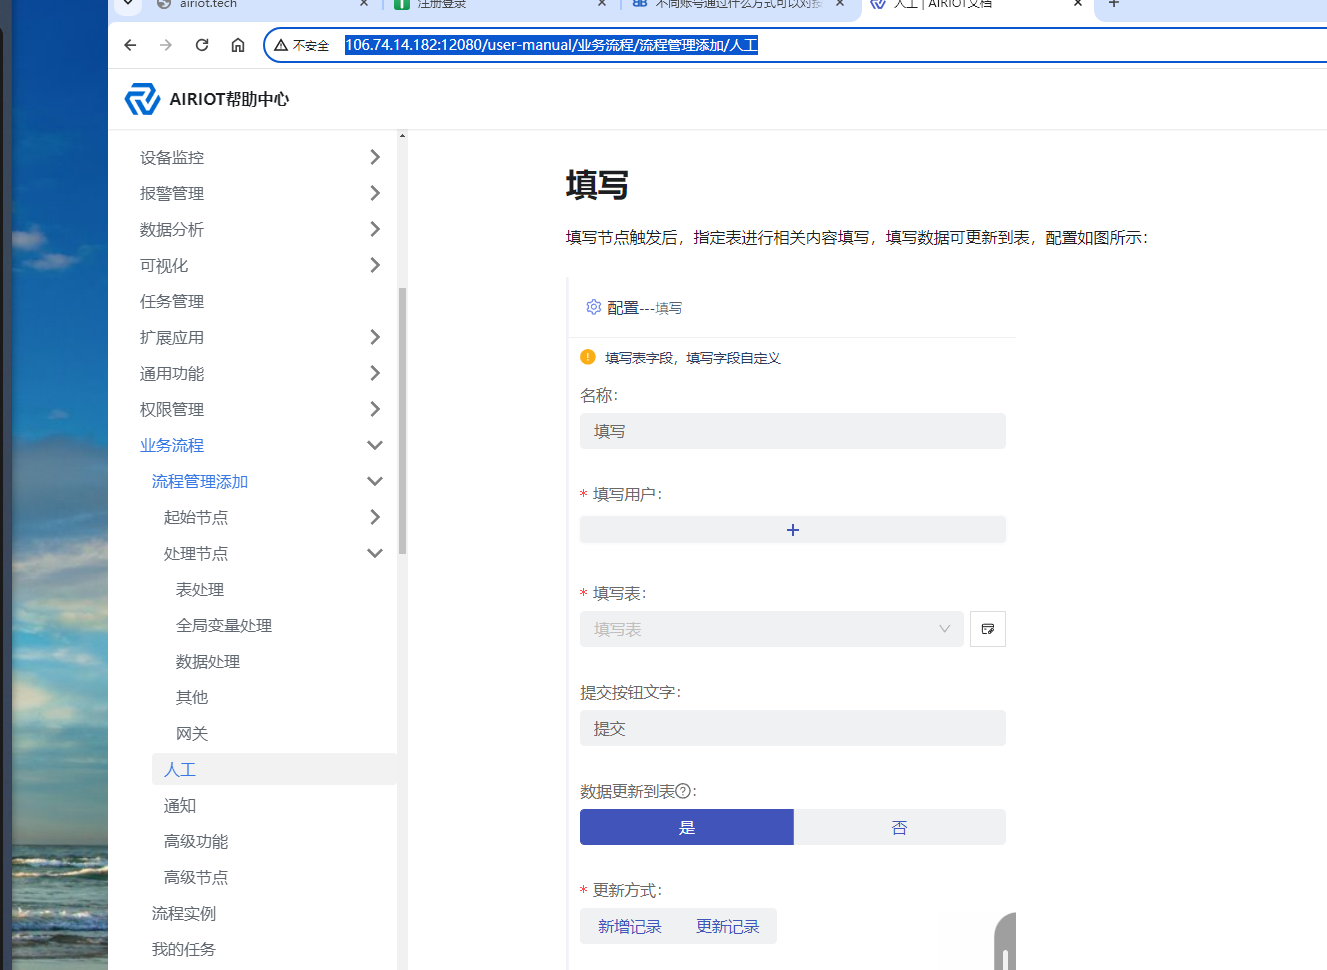Open the 高级节点 sidebar page
This screenshot has height=970, width=1327.
click(196, 877)
